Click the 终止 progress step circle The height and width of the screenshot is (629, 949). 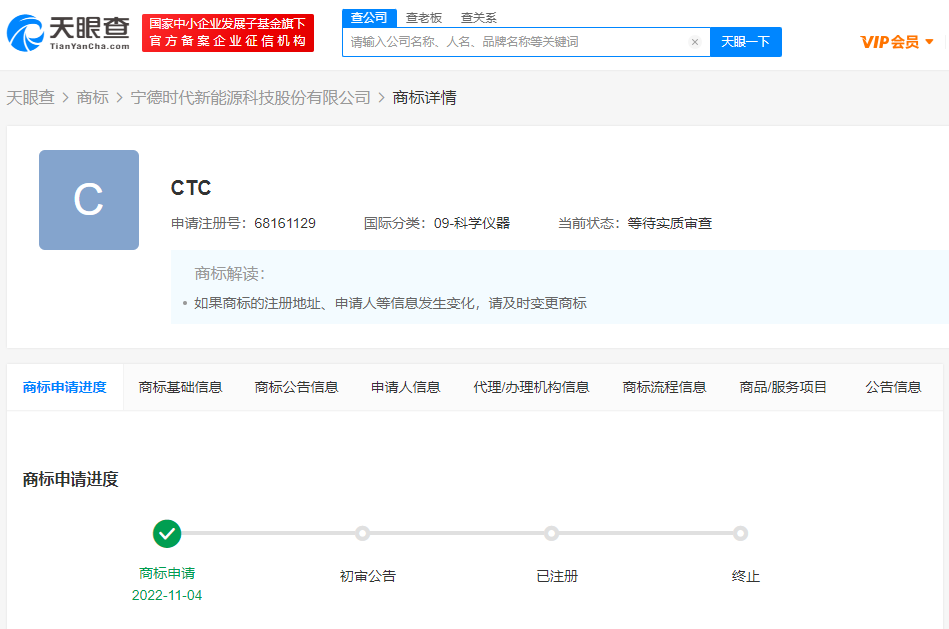[740, 533]
